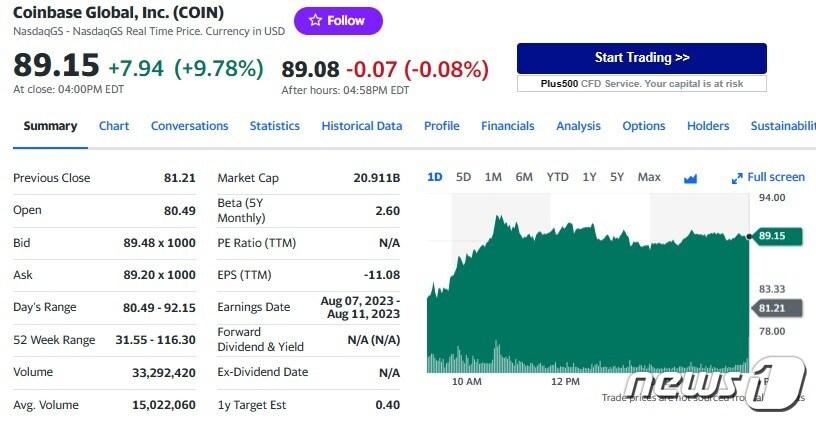The width and height of the screenshot is (816, 423).
Task: Select the Statistics tab
Action: 274,126
